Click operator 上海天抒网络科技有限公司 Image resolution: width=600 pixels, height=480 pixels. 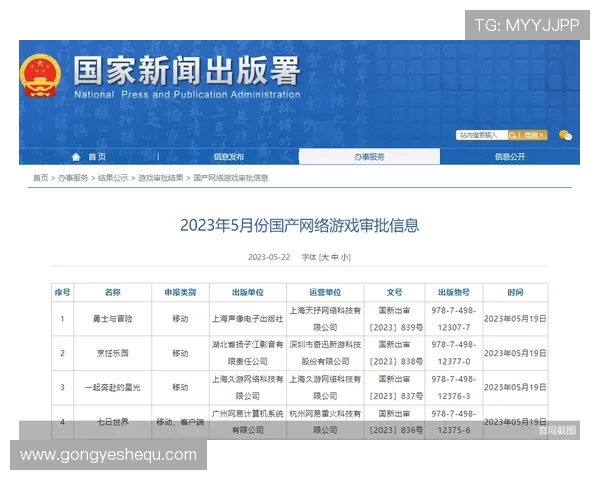coord(325,319)
